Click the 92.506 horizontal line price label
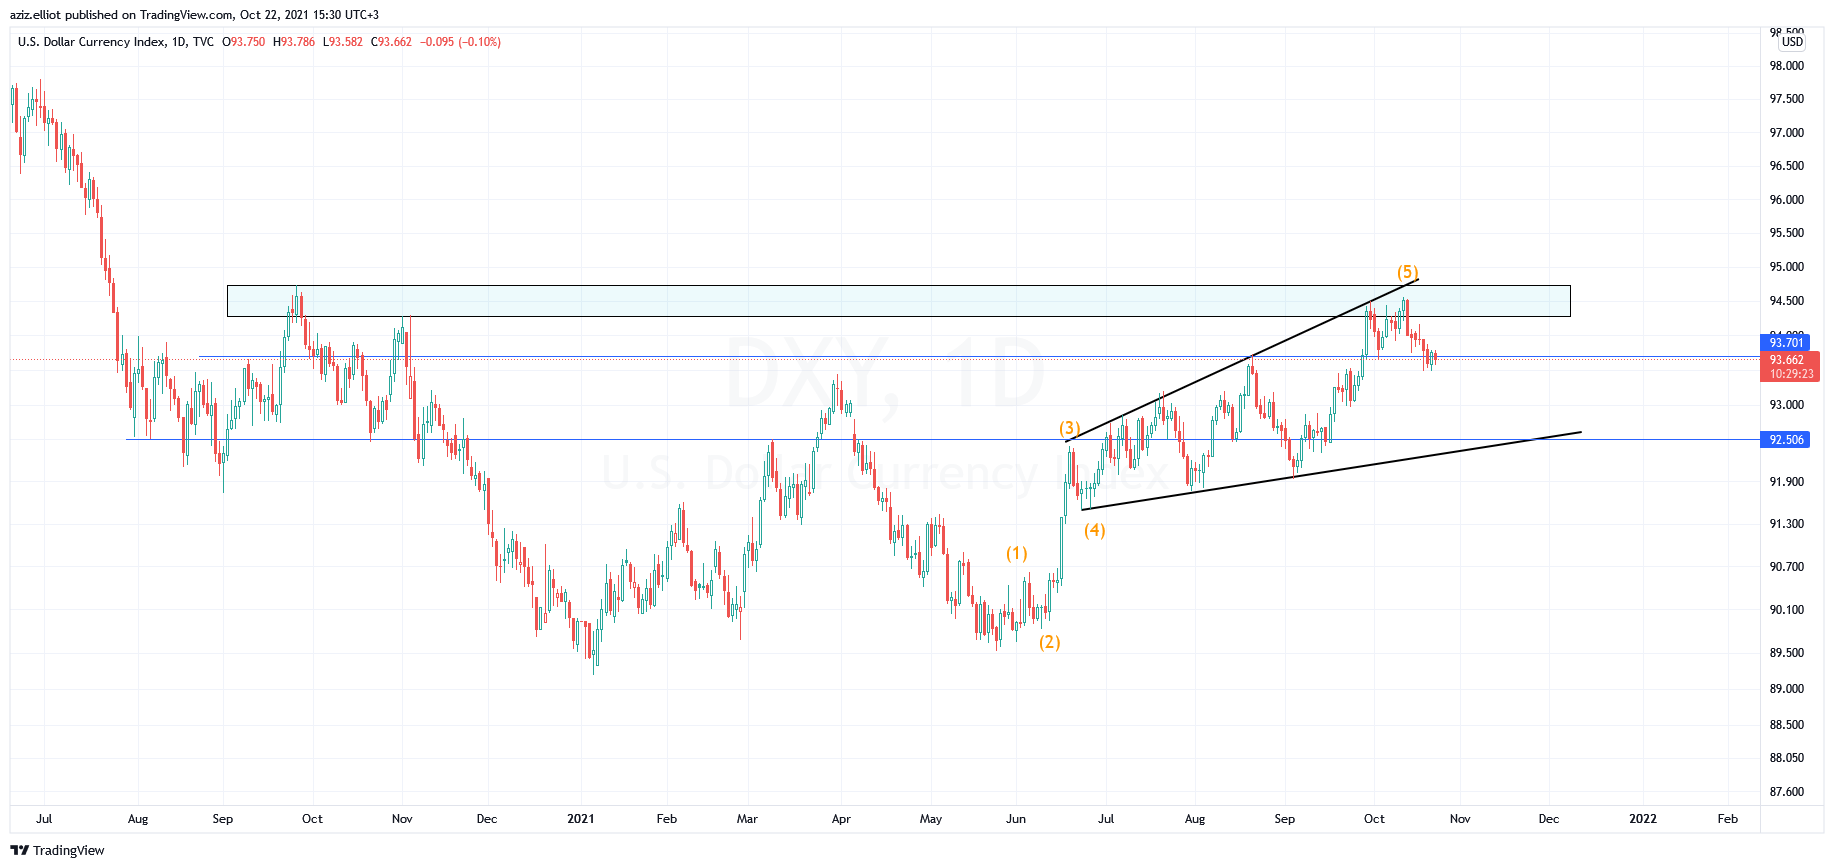 tap(1786, 439)
